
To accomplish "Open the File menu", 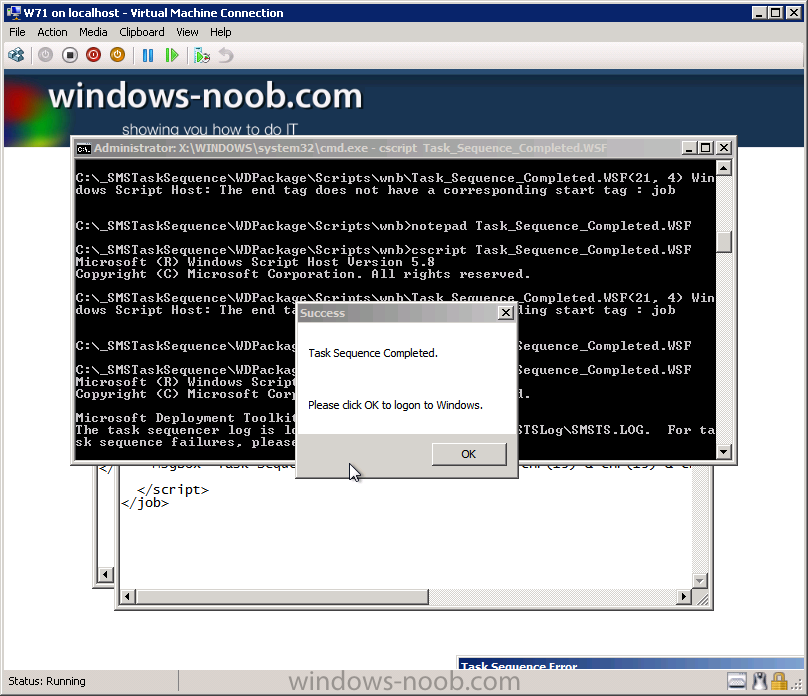I will (17, 32).
